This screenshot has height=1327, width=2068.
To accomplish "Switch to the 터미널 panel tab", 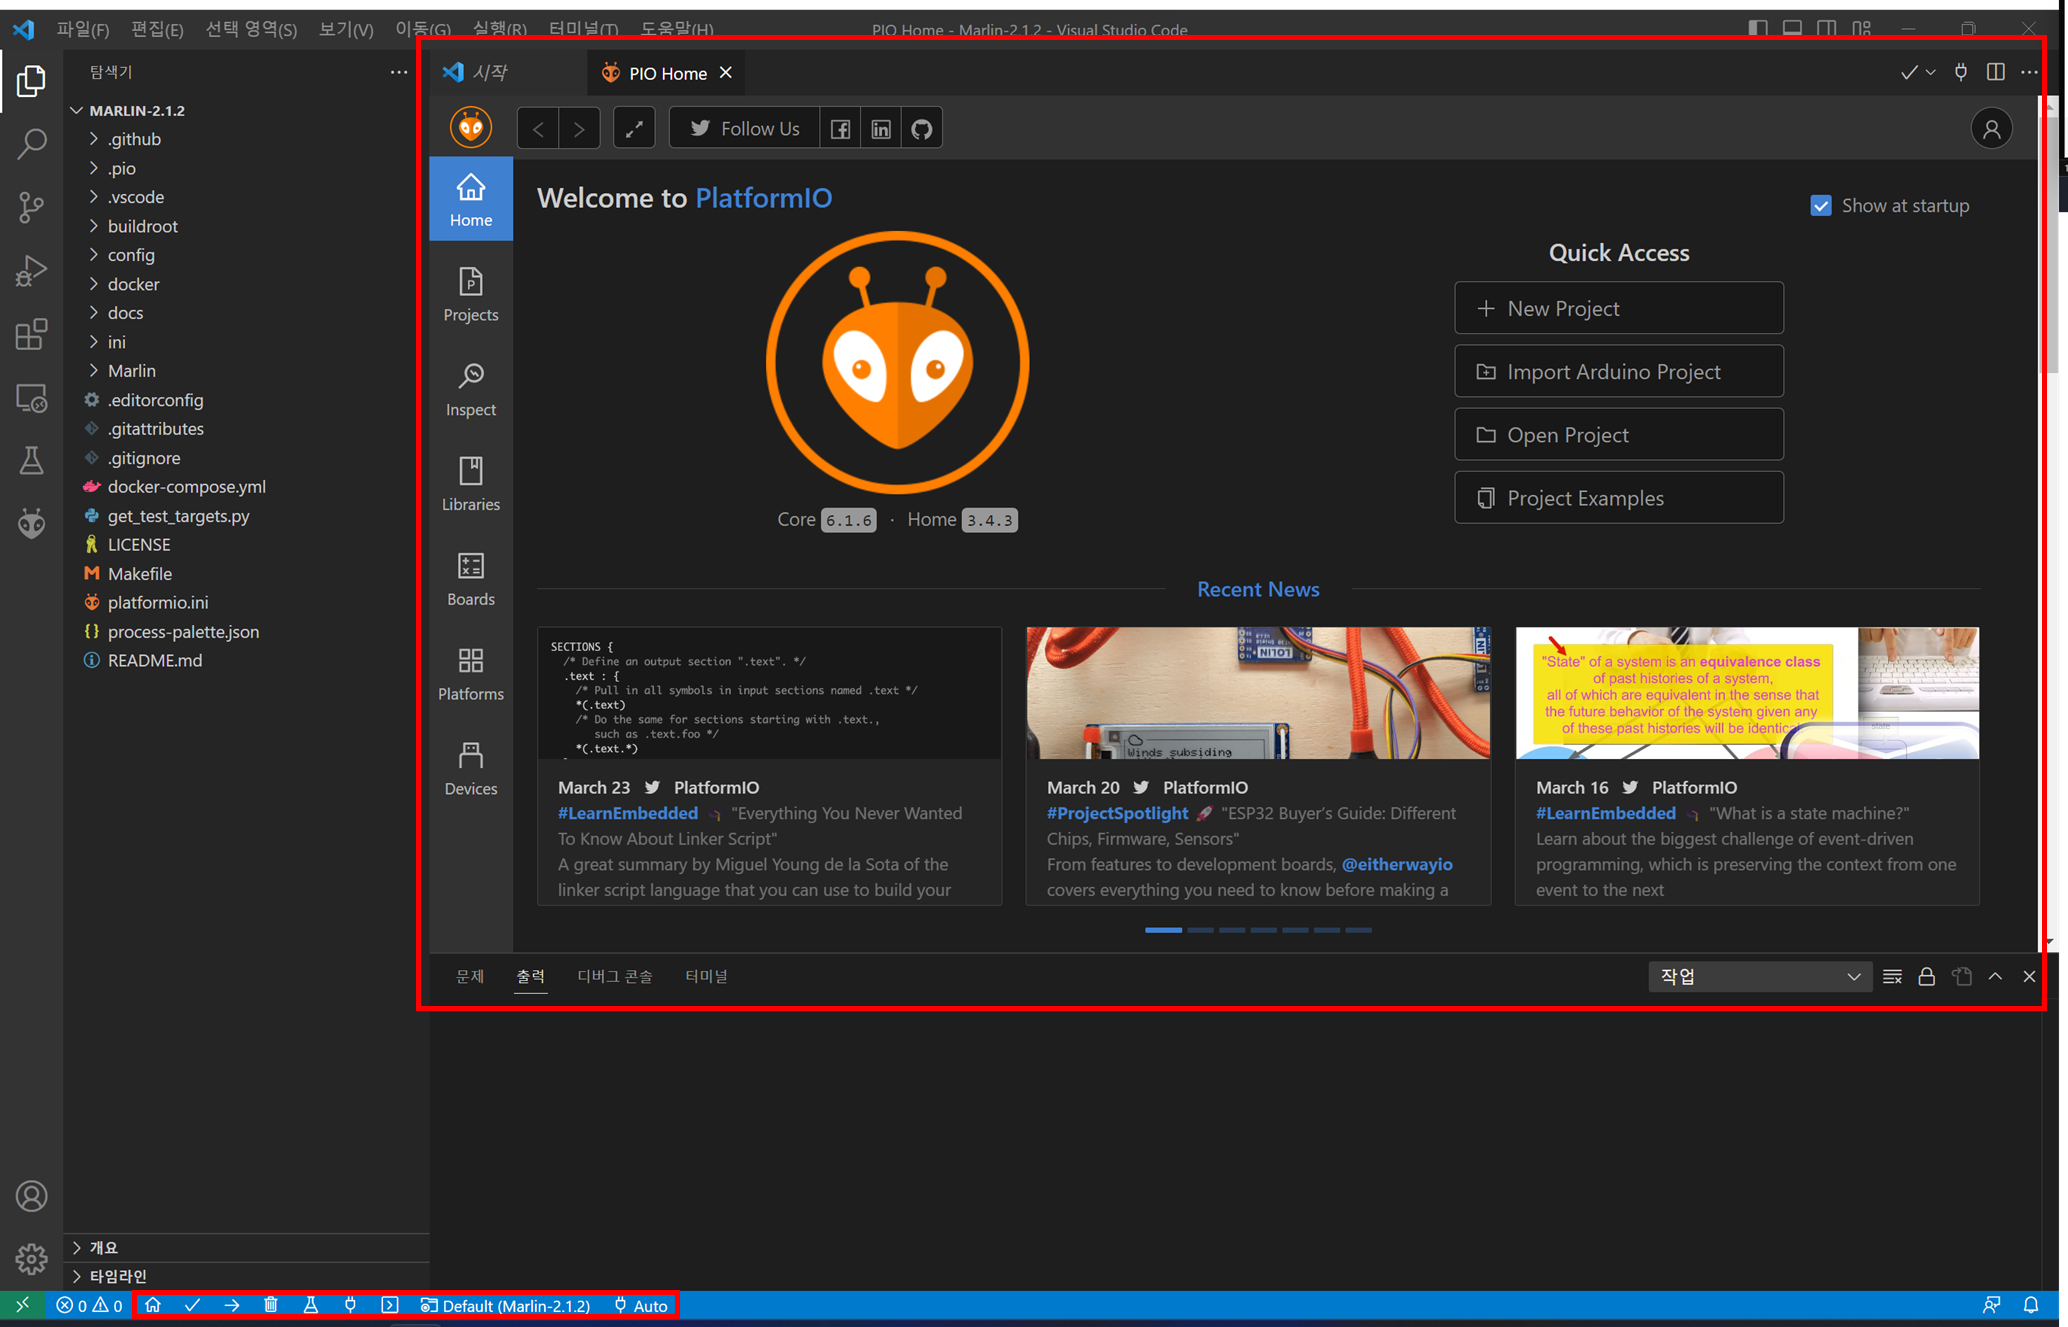I will click(707, 976).
